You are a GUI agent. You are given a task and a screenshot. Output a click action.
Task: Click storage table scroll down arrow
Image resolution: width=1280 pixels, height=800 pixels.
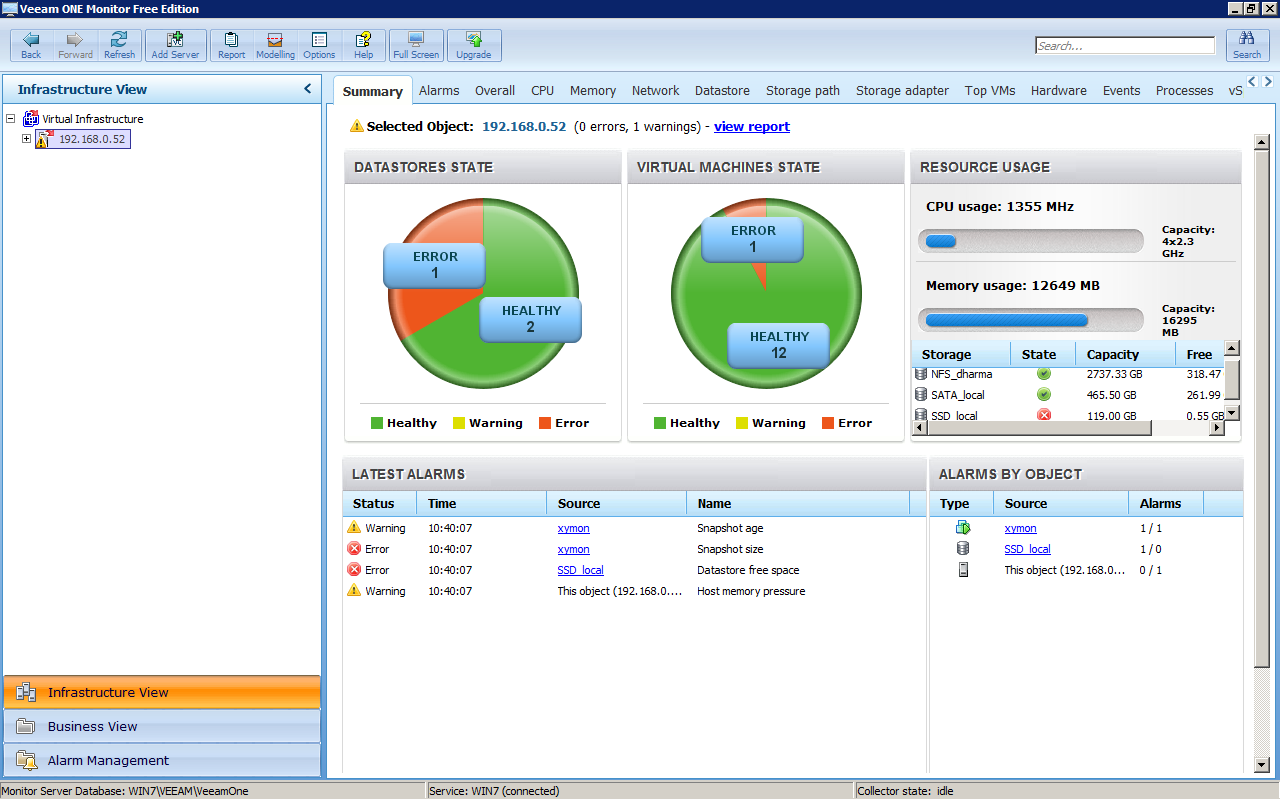tap(1232, 413)
